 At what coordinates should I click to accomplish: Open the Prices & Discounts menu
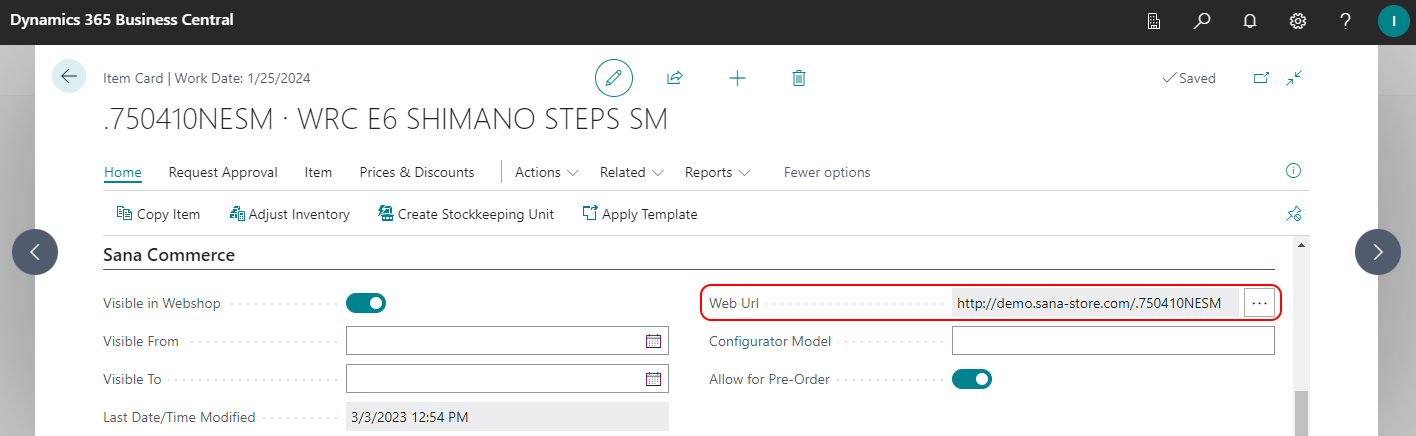click(417, 172)
